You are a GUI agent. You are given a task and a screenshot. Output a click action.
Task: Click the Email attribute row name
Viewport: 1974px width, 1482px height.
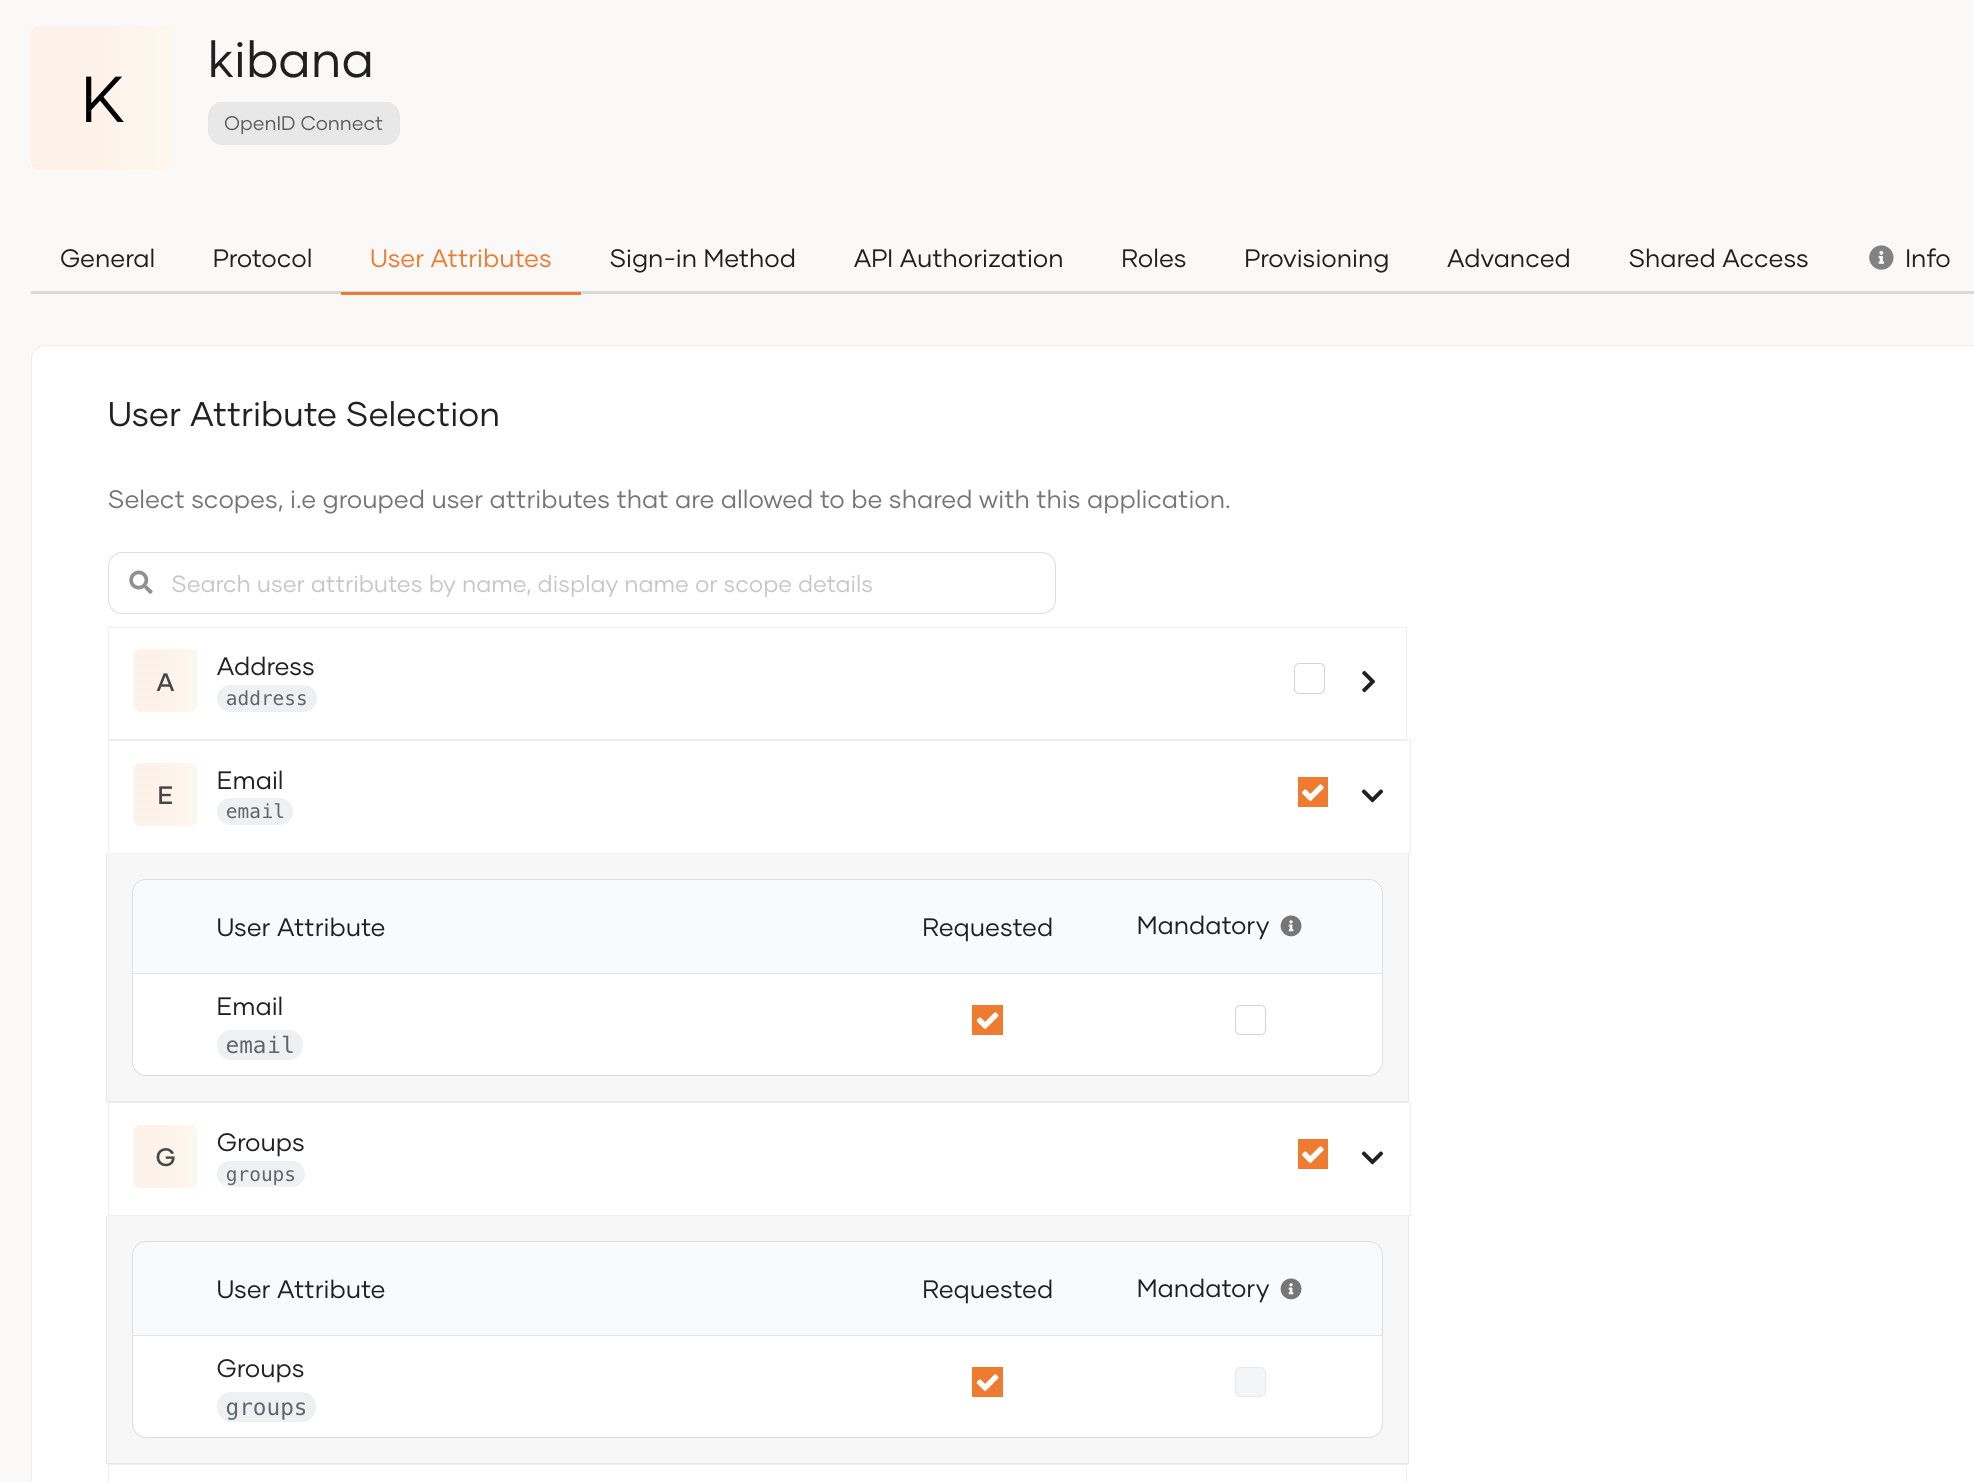pyautogui.click(x=249, y=1006)
